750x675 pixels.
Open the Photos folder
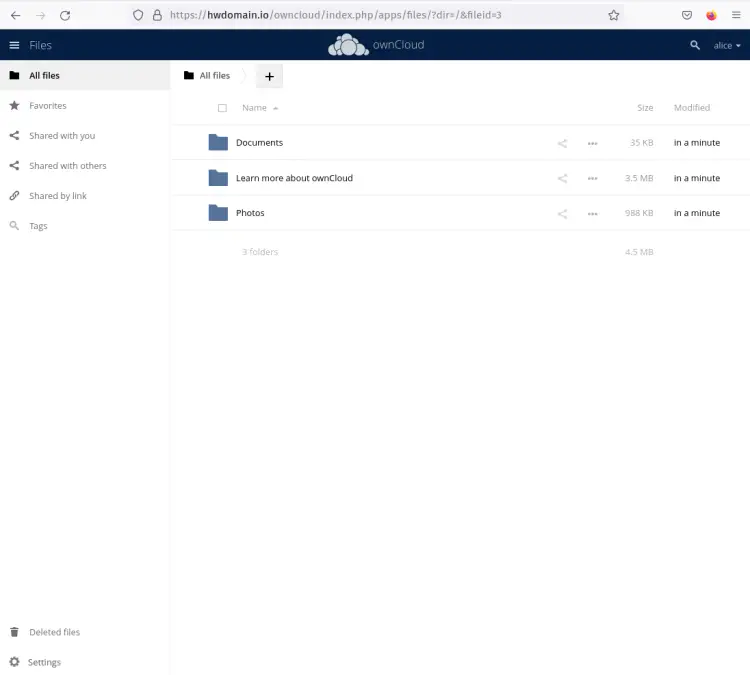pyautogui.click(x=250, y=213)
